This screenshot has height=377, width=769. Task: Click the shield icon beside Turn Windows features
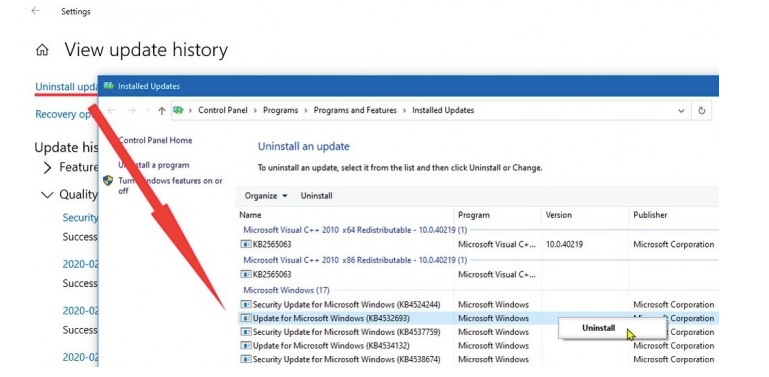tap(108, 180)
